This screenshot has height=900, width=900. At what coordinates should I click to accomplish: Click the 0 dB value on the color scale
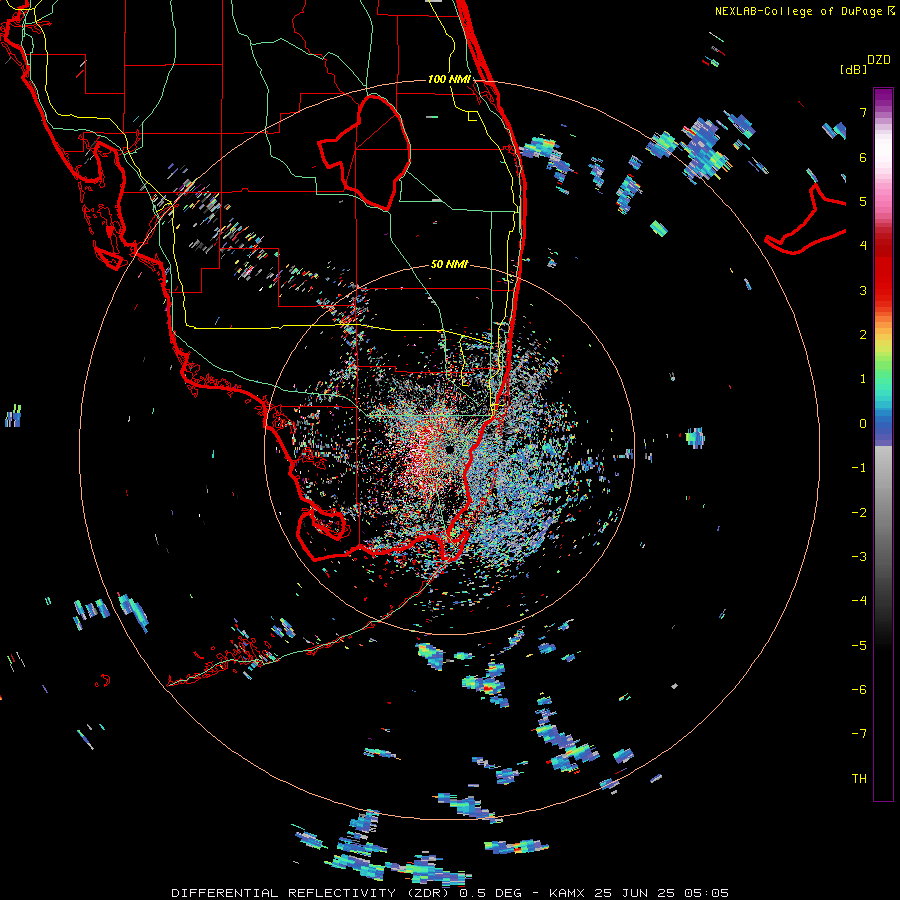tap(863, 424)
